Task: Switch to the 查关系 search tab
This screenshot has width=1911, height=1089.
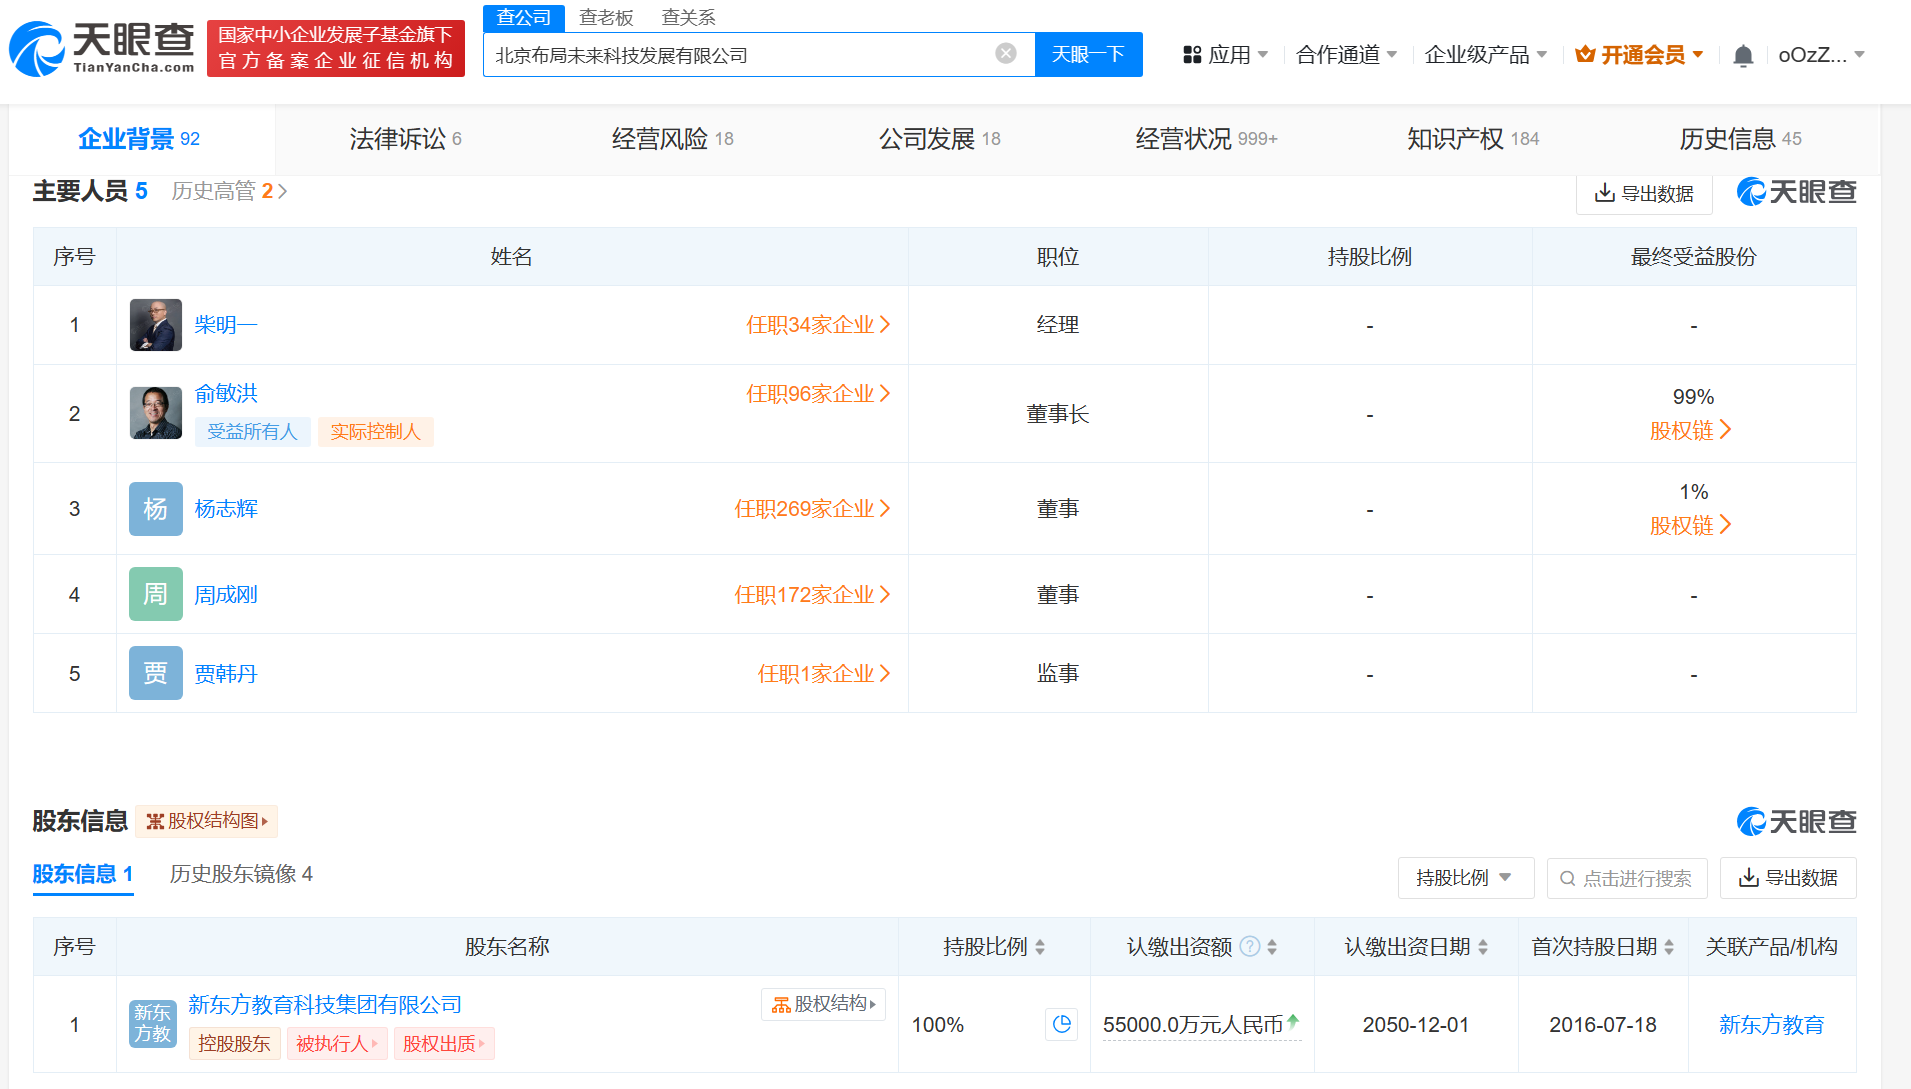Action: [689, 17]
